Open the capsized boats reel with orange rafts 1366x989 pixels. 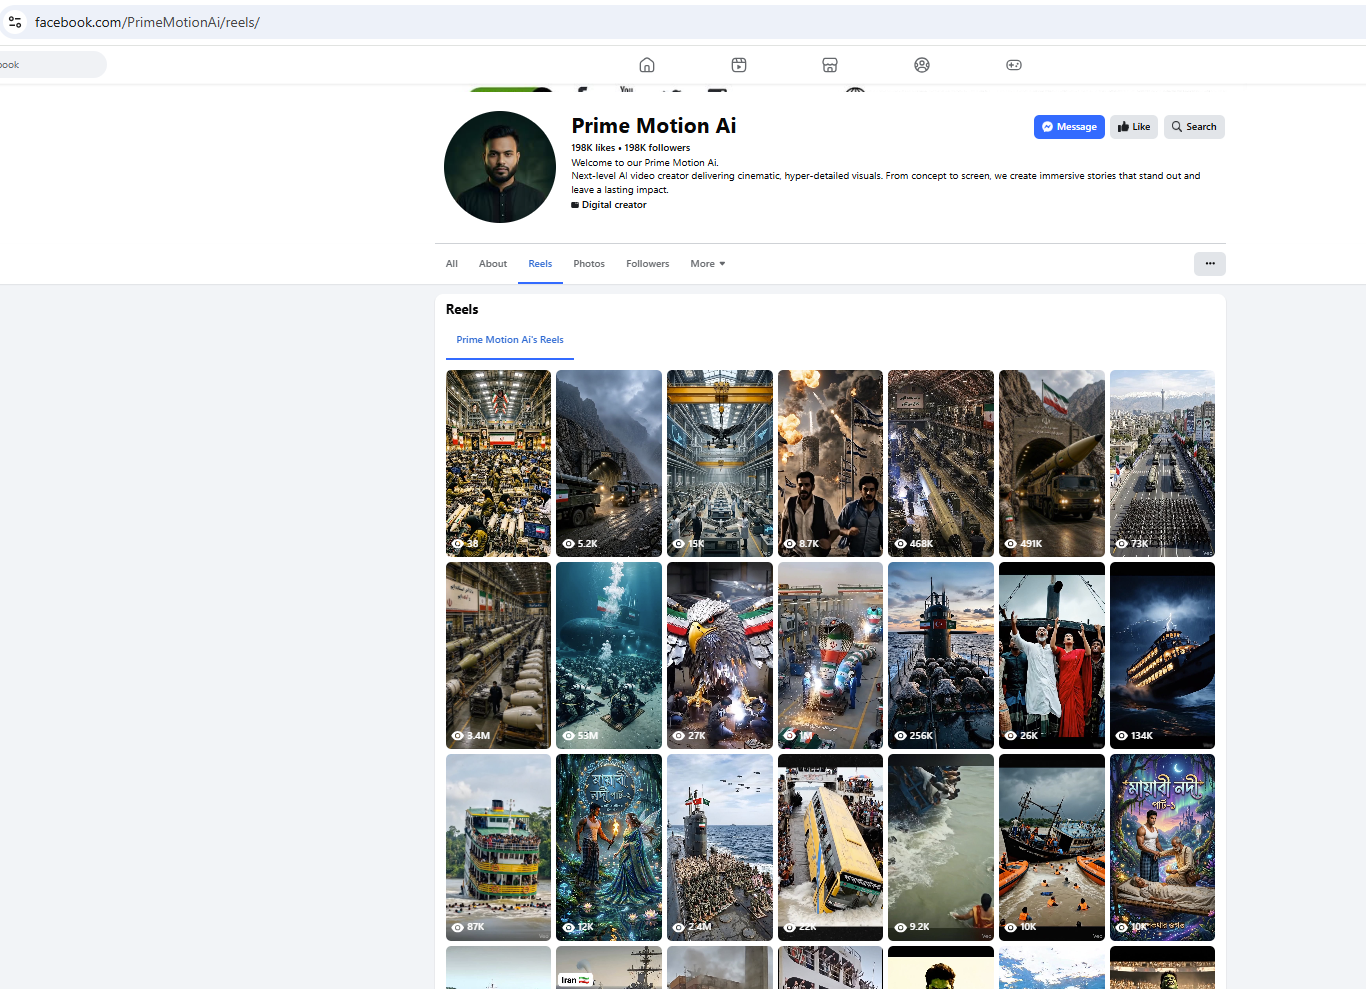click(x=1052, y=847)
